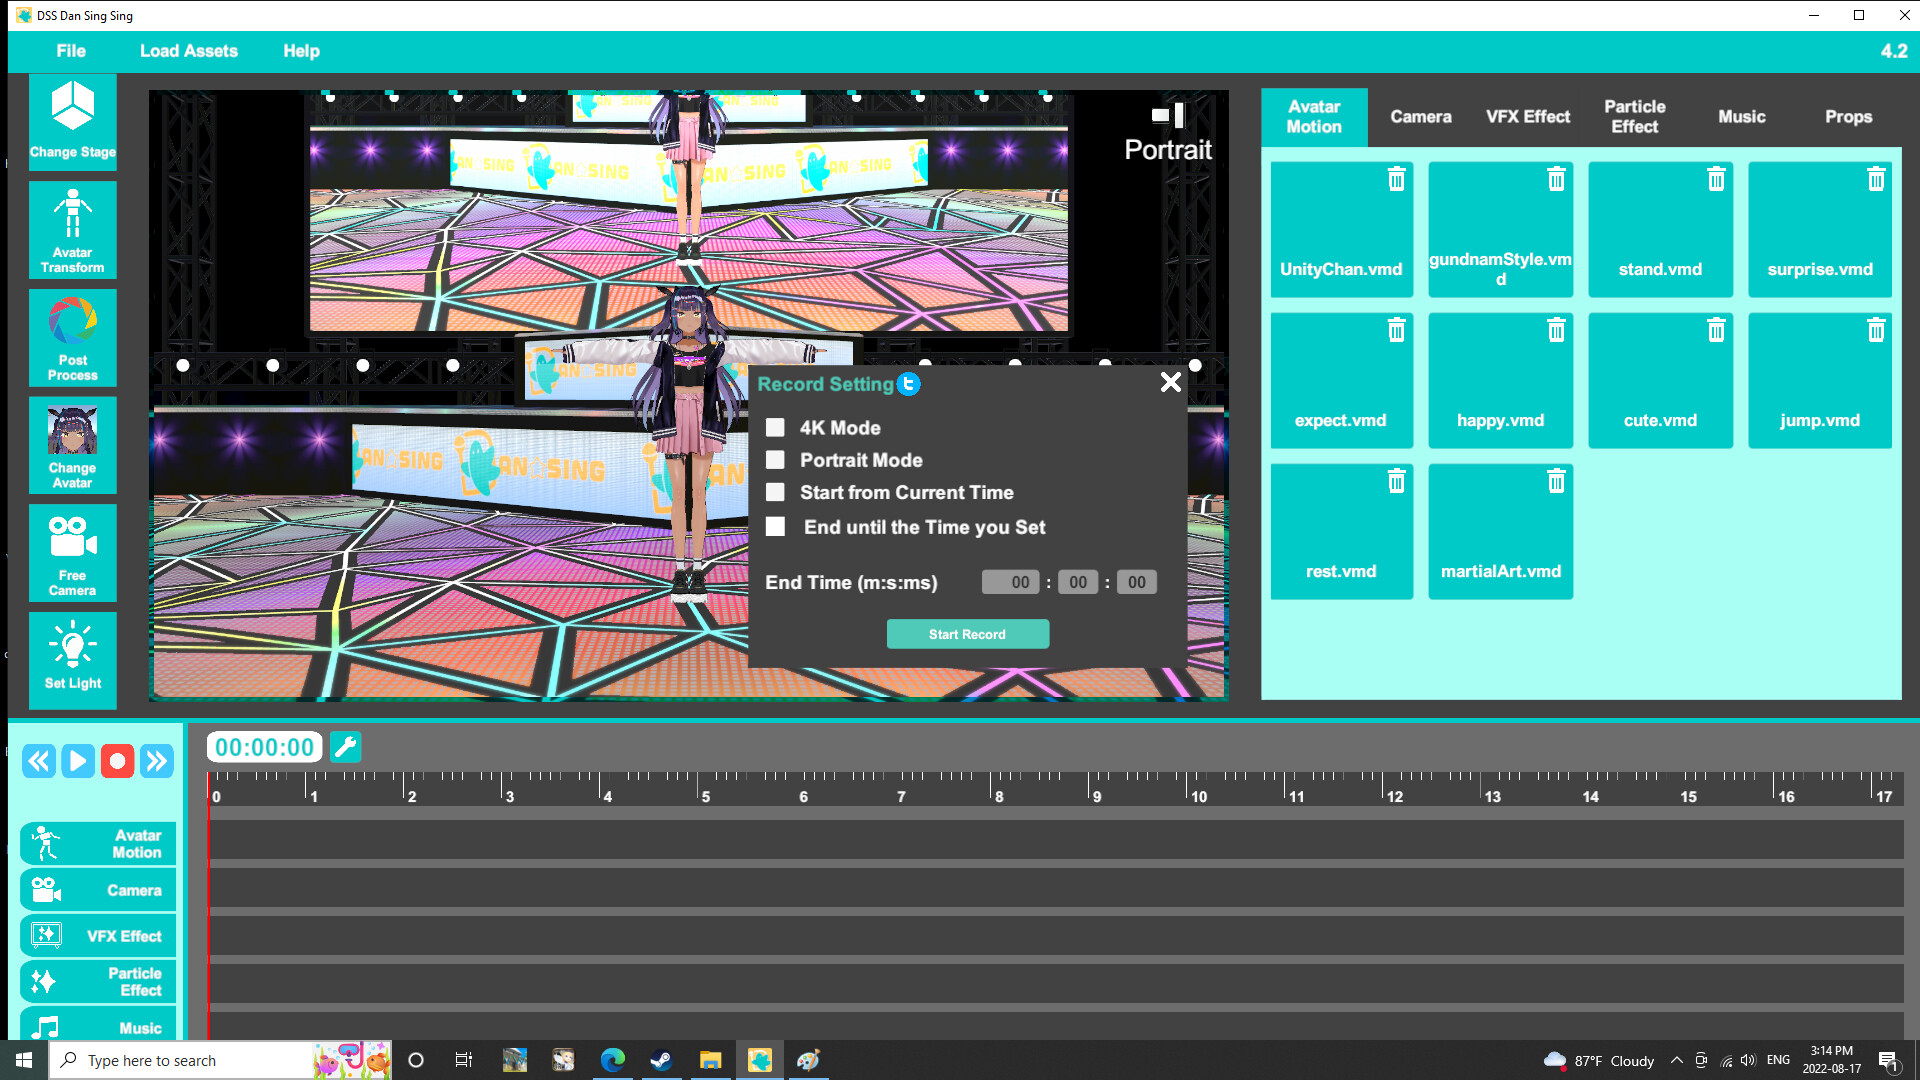Open the Avatar Transform tool
The height and width of the screenshot is (1080, 1920).
click(x=71, y=232)
